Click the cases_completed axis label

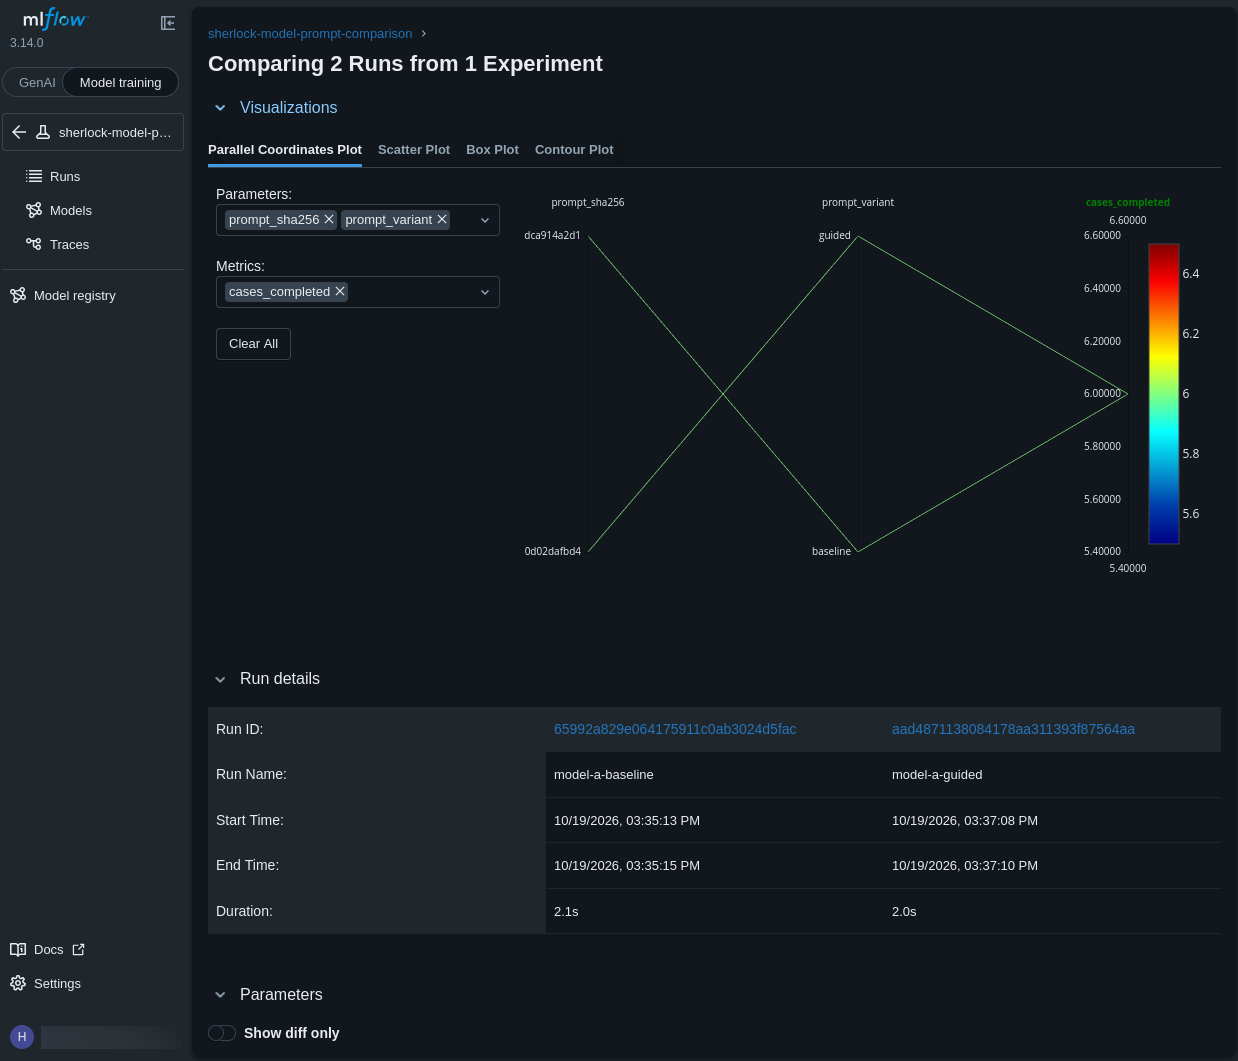[1128, 202]
